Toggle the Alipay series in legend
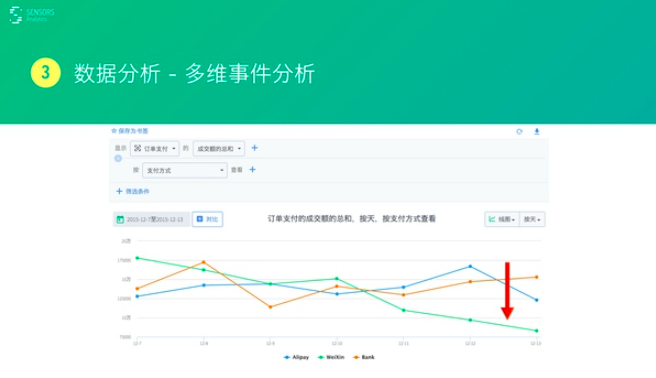The image size is (656, 378). click(x=296, y=357)
